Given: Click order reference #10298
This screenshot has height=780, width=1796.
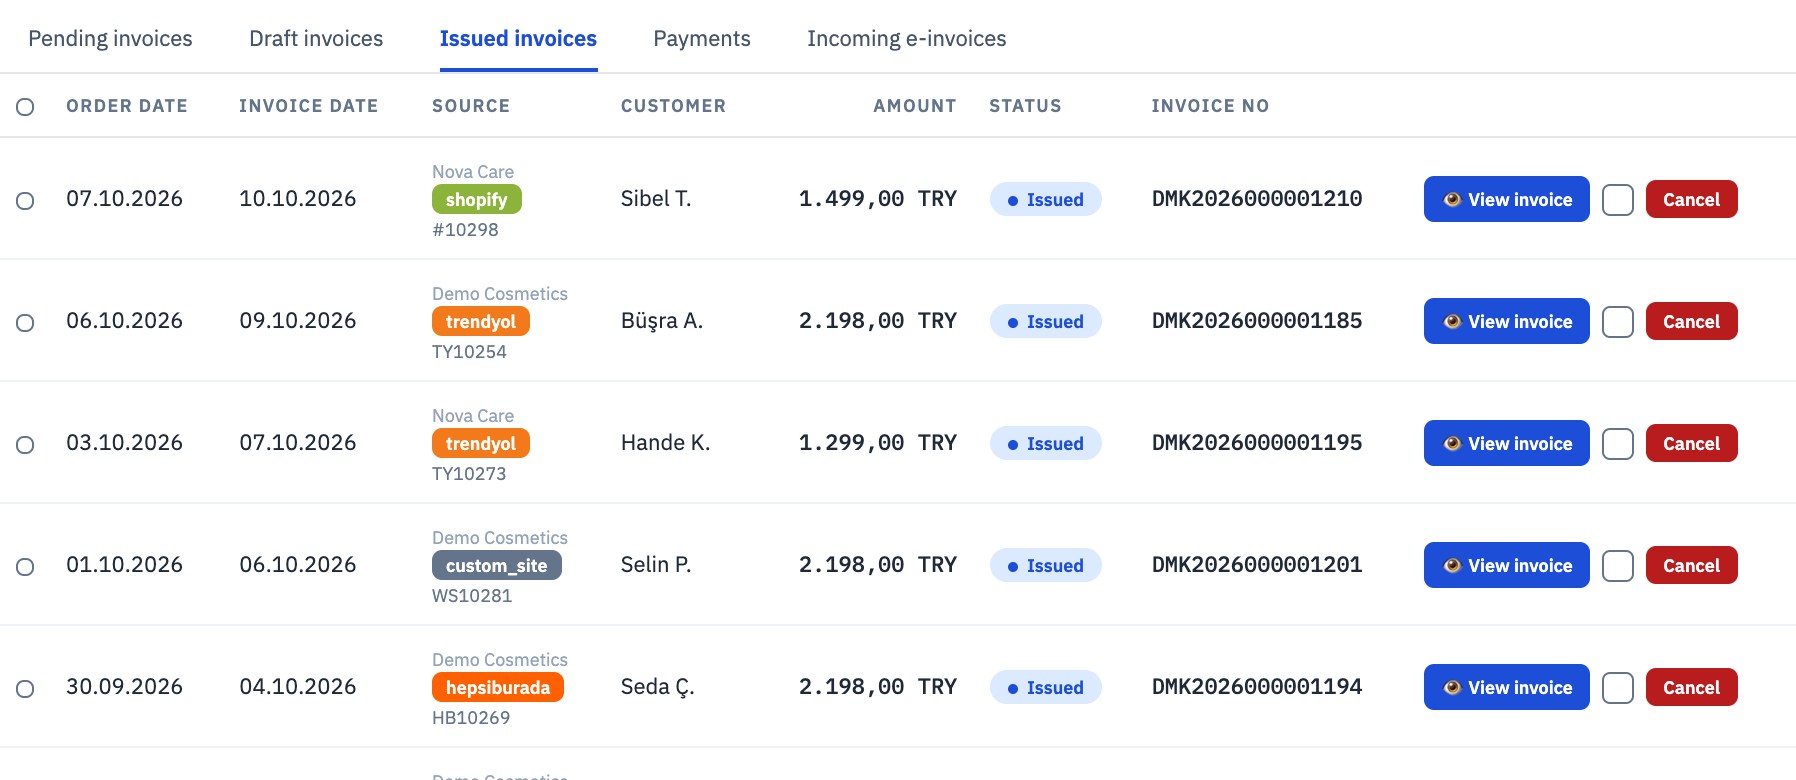Looking at the screenshot, I should click(x=465, y=230).
